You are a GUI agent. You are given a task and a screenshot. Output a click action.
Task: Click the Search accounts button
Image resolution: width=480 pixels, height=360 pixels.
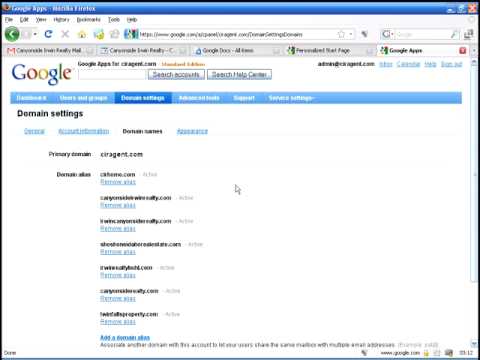pyautogui.click(x=176, y=74)
